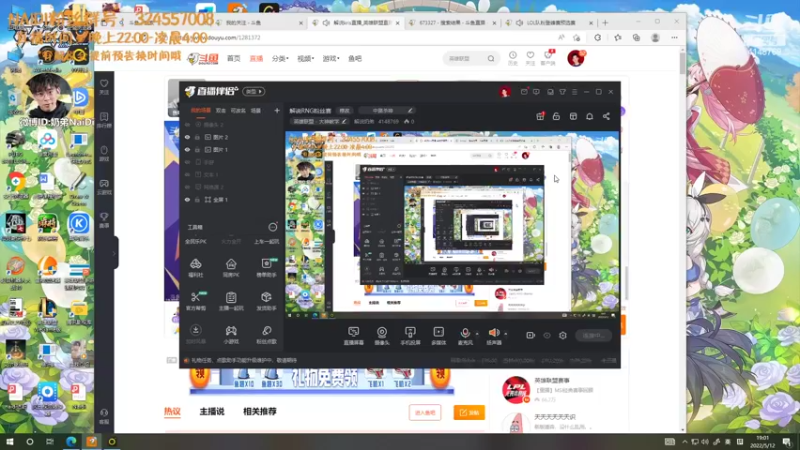Image resolution: width=800 pixels, height=450 pixels.
Task: Open the 分类 dropdown in Douyu navigation
Action: tap(280, 59)
